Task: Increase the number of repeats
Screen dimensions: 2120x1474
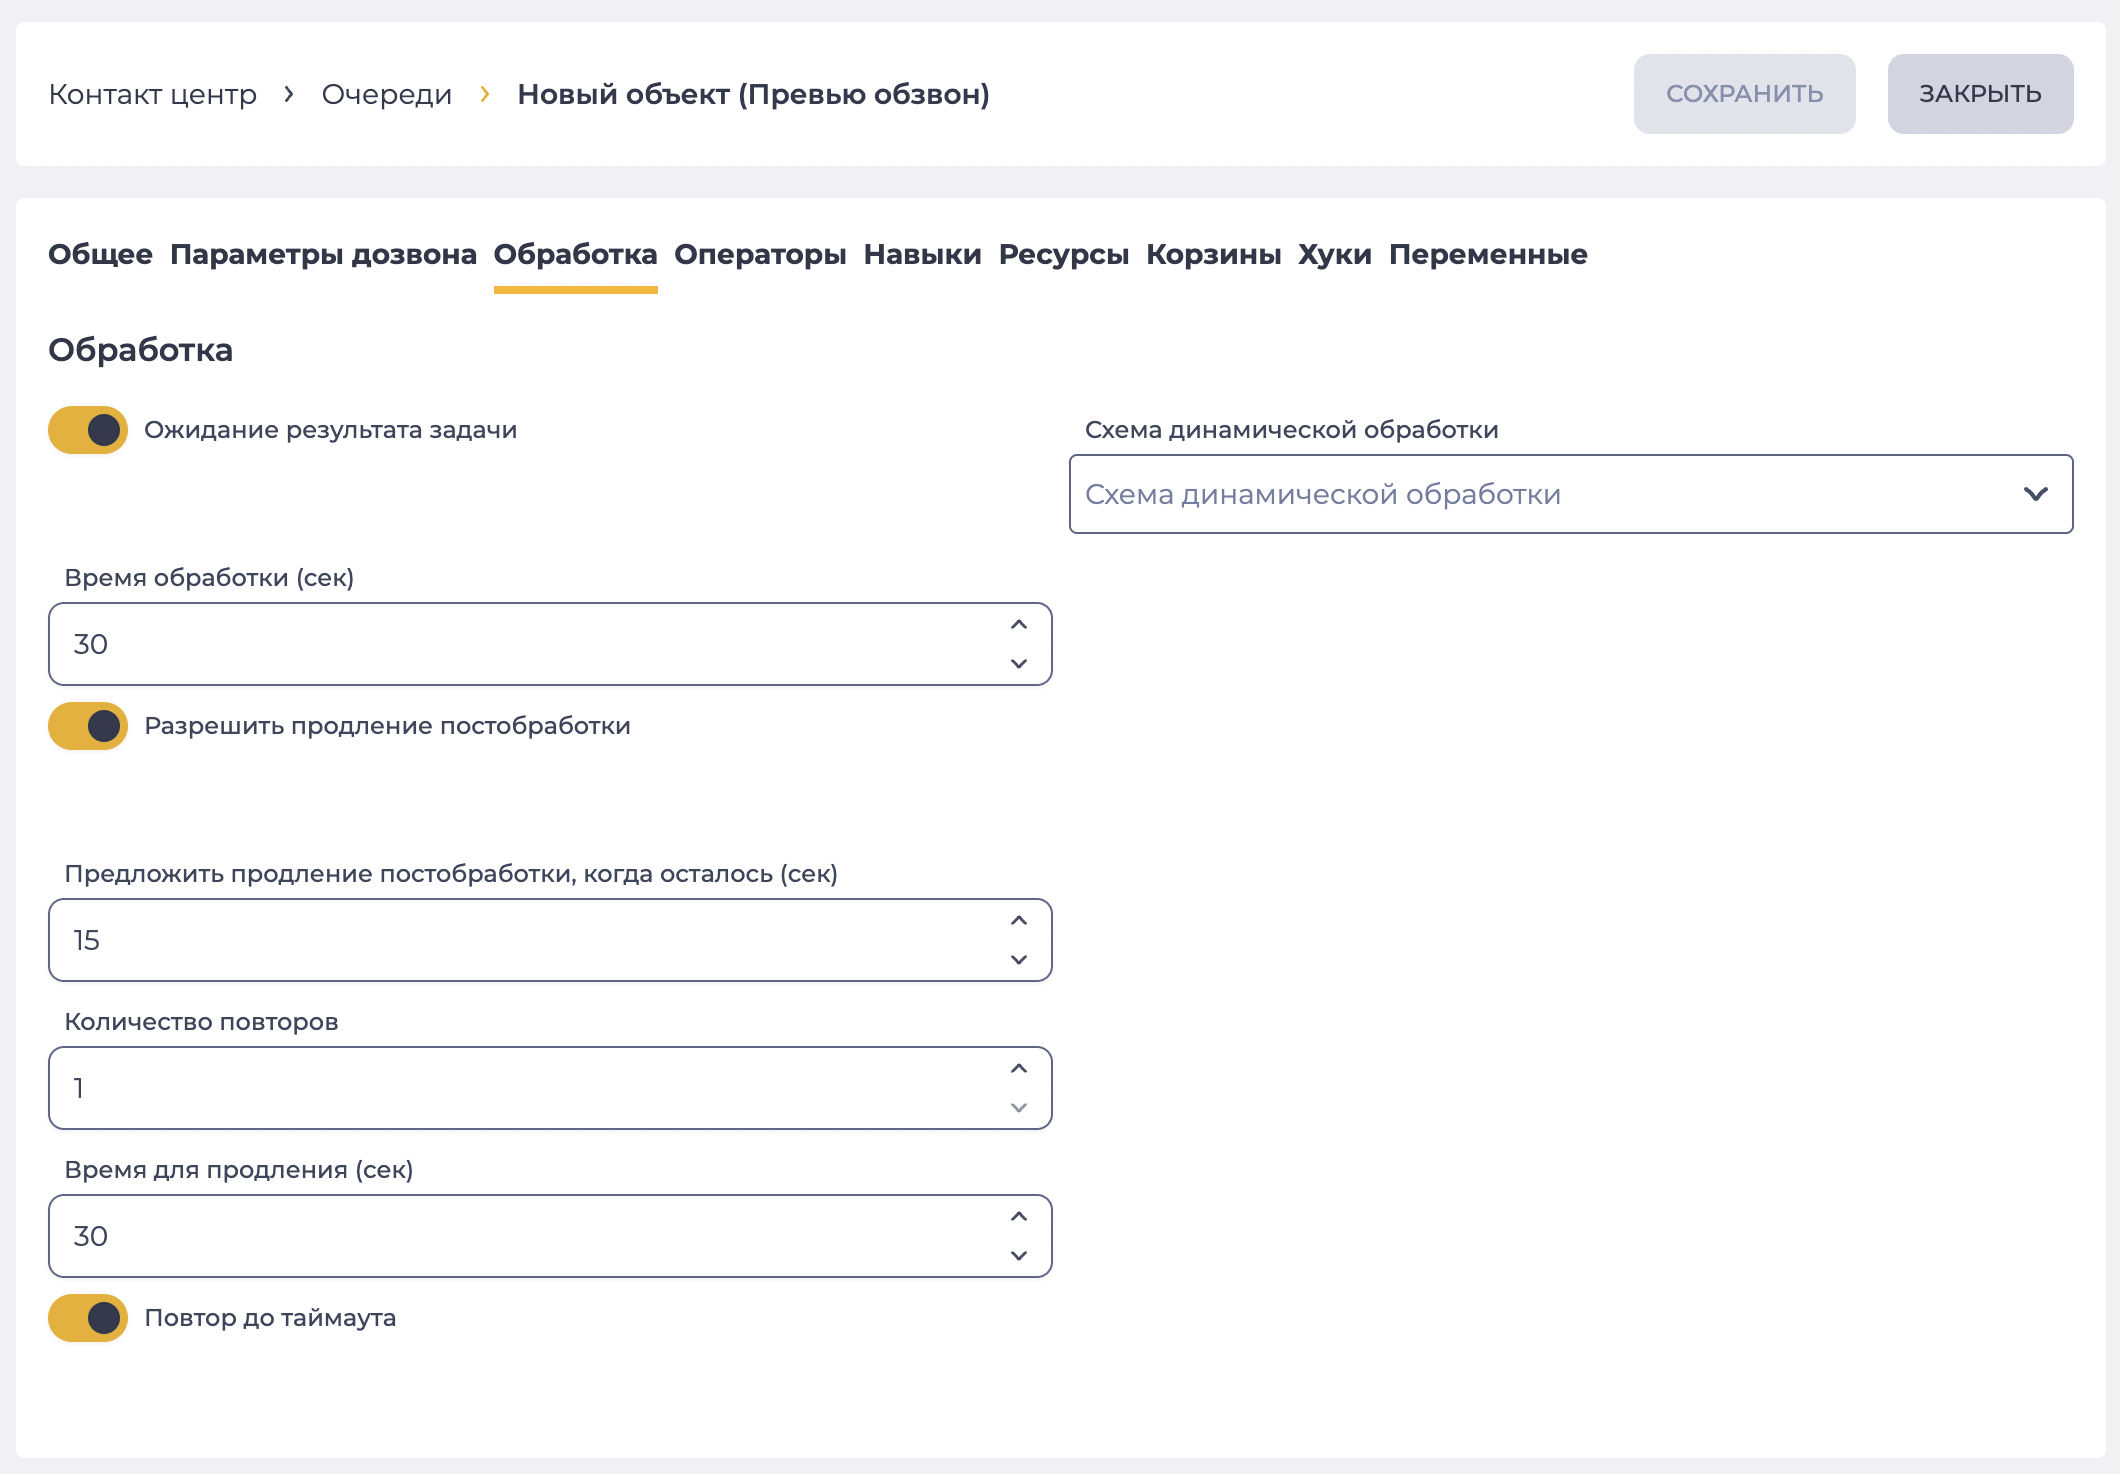Action: [x=1019, y=1069]
